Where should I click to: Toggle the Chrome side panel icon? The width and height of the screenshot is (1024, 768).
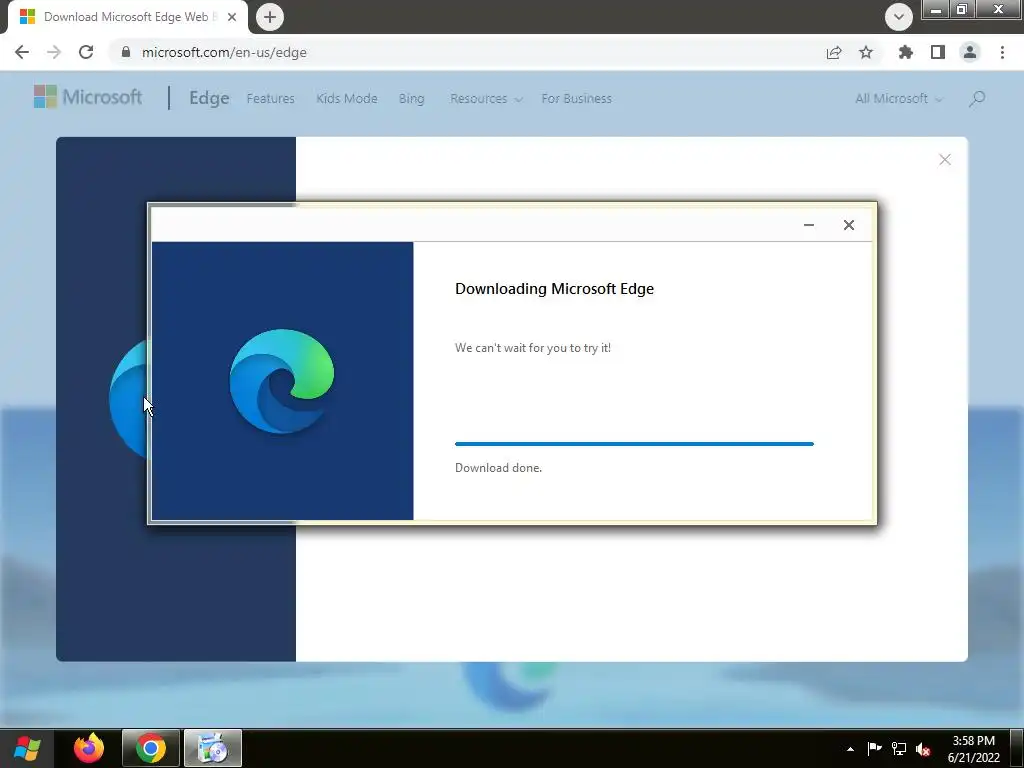click(938, 52)
